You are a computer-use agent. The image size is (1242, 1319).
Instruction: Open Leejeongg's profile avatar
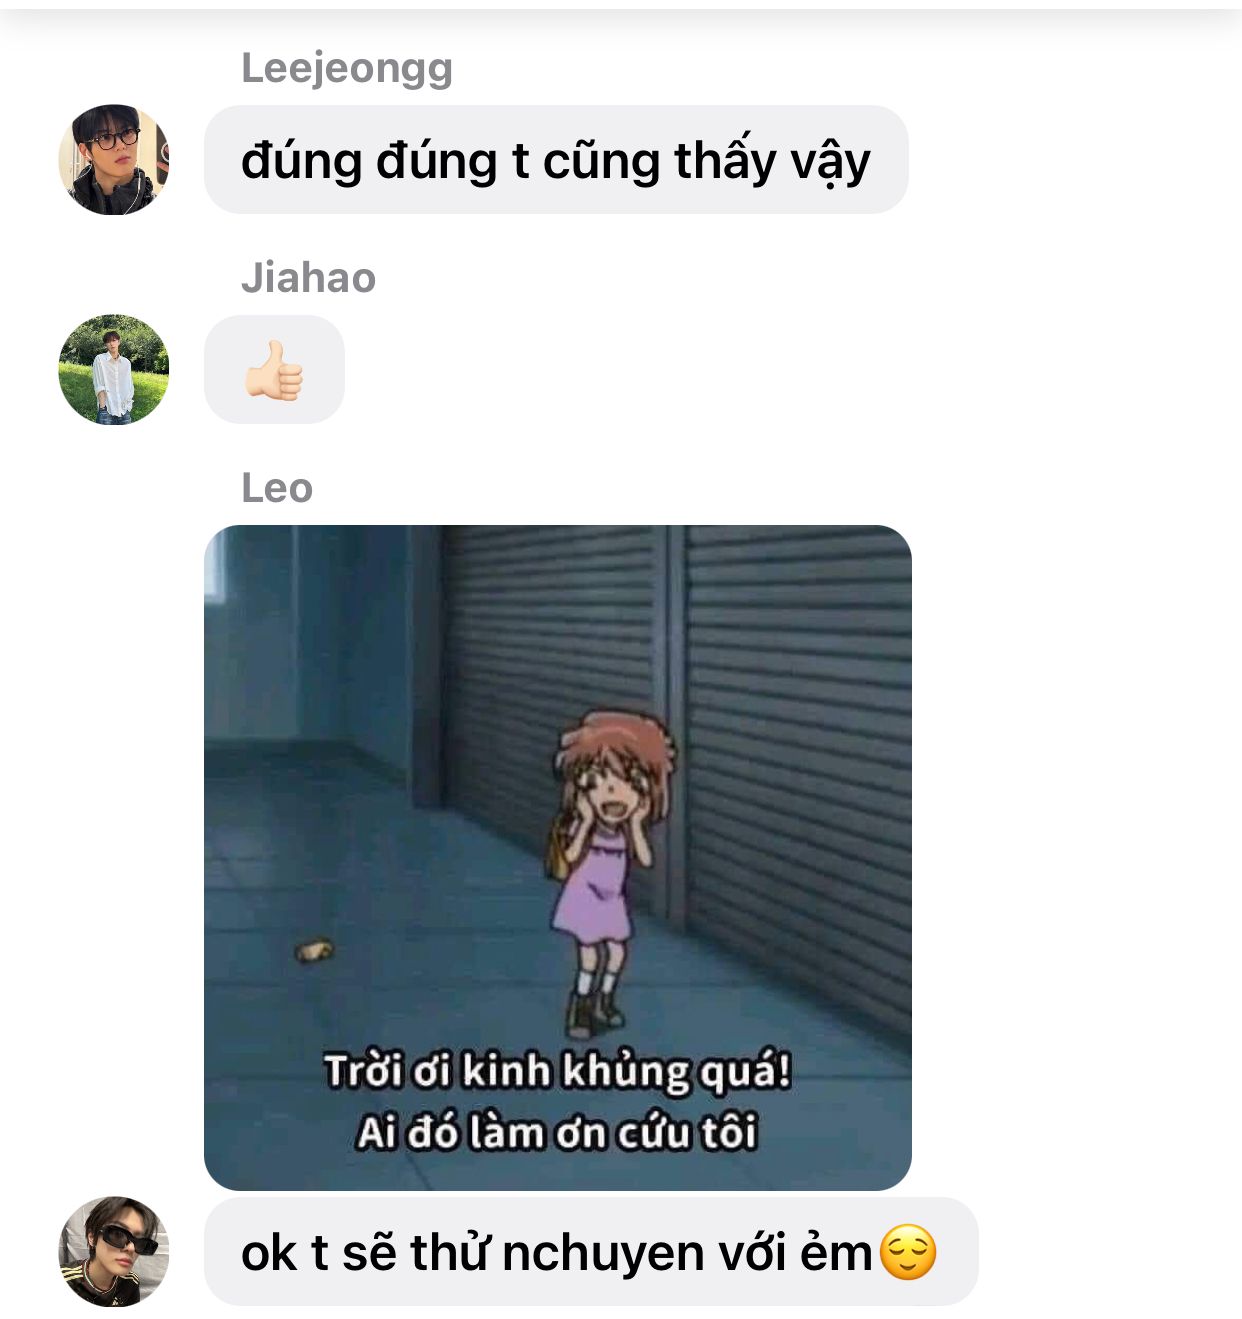[114, 160]
